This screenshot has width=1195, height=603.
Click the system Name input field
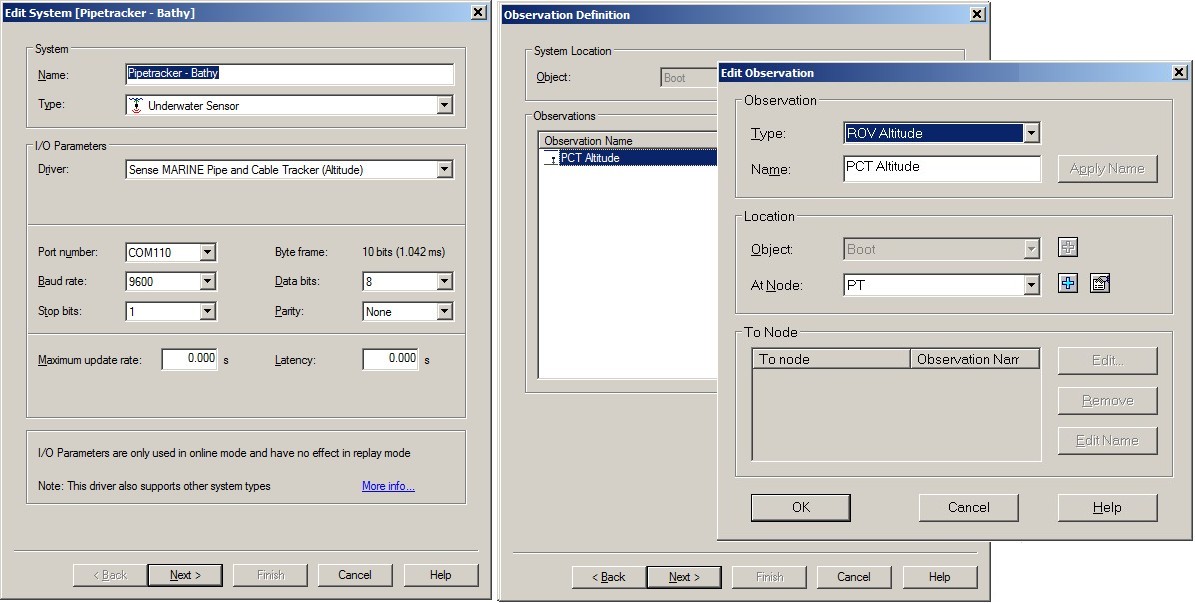[289, 74]
